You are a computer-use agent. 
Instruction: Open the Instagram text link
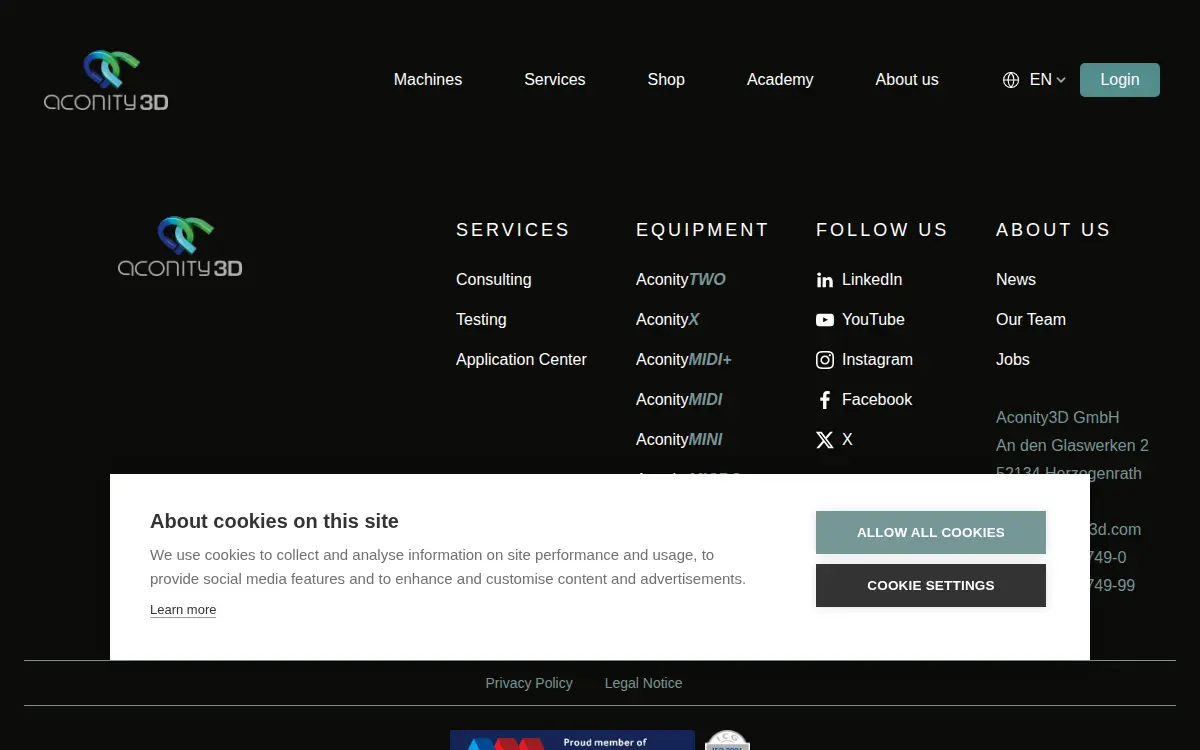tap(877, 360)
